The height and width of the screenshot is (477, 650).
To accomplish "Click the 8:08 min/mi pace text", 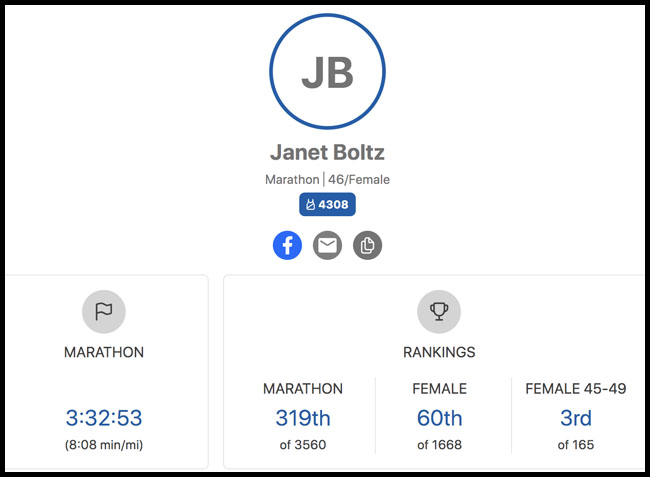I will 103,444.
